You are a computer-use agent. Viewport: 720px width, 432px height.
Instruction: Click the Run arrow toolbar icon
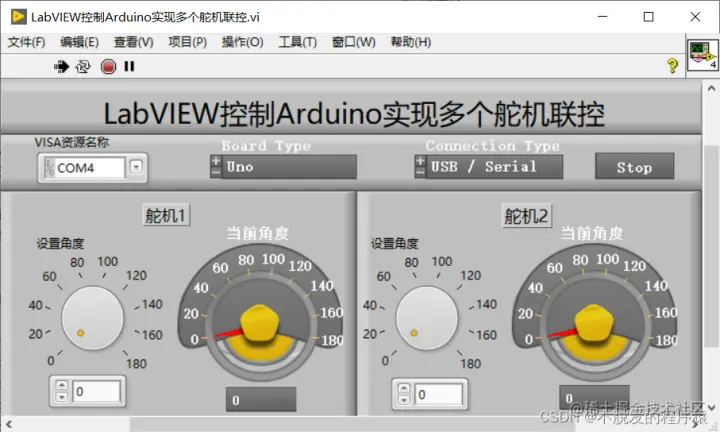pos(61,67)
